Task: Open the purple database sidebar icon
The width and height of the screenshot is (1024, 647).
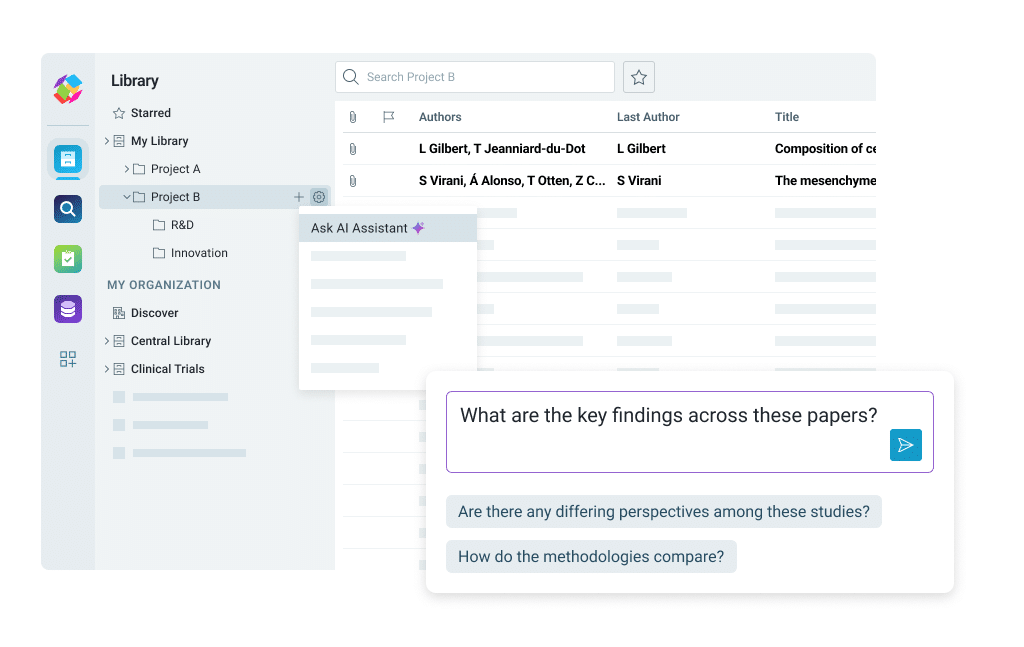Action: [68, 309]
